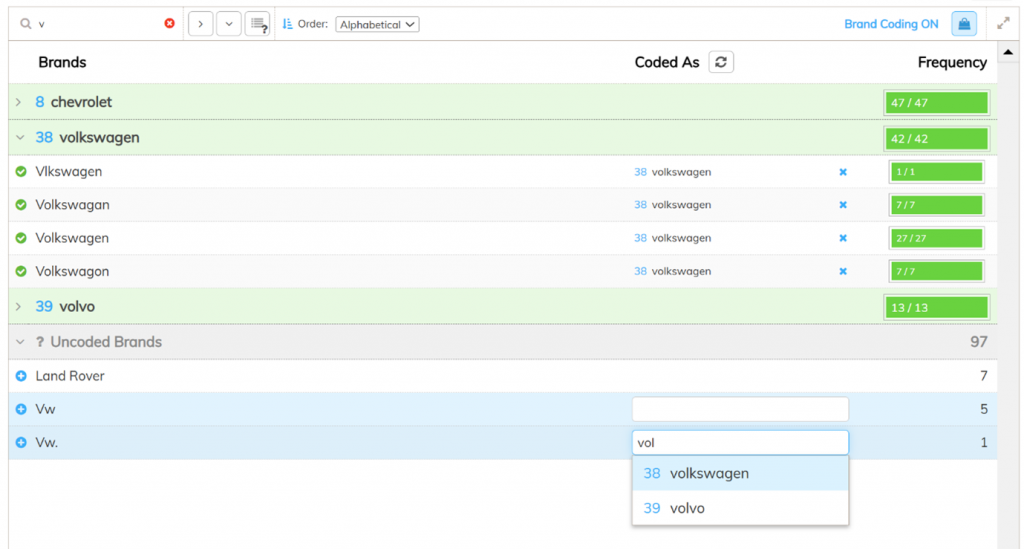Click the Volkswagon brand name
The height and width of the screenshot is (549, 1024).
pos(72,272)
